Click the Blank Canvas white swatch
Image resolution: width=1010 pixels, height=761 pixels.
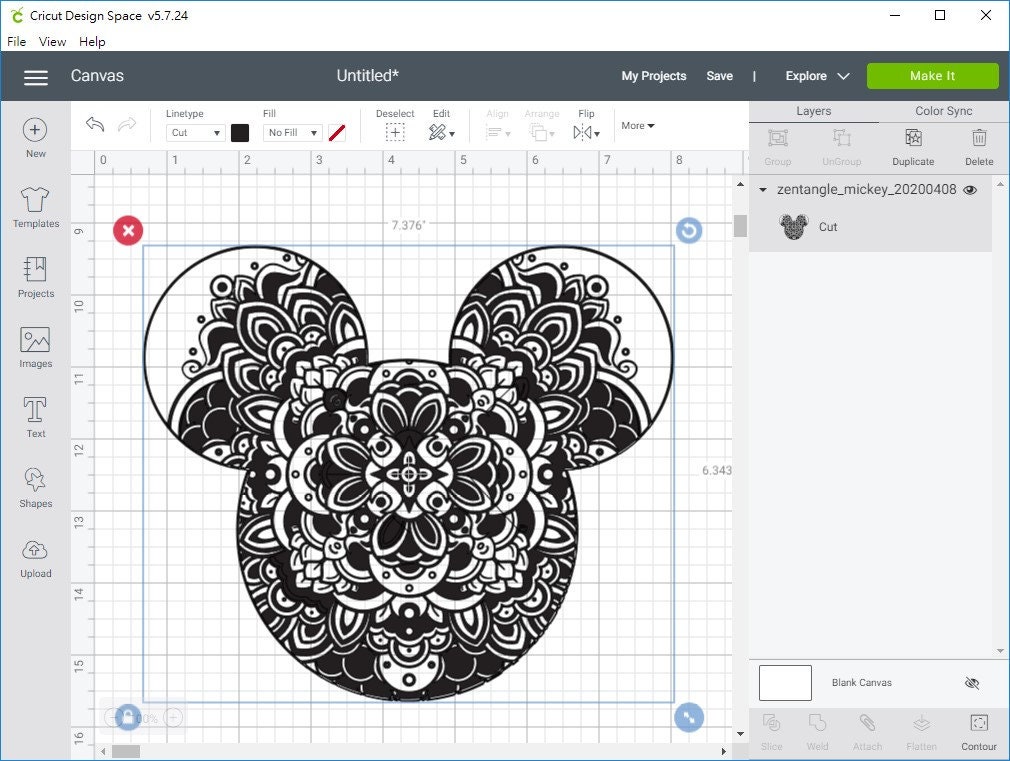tap(785, 683)
